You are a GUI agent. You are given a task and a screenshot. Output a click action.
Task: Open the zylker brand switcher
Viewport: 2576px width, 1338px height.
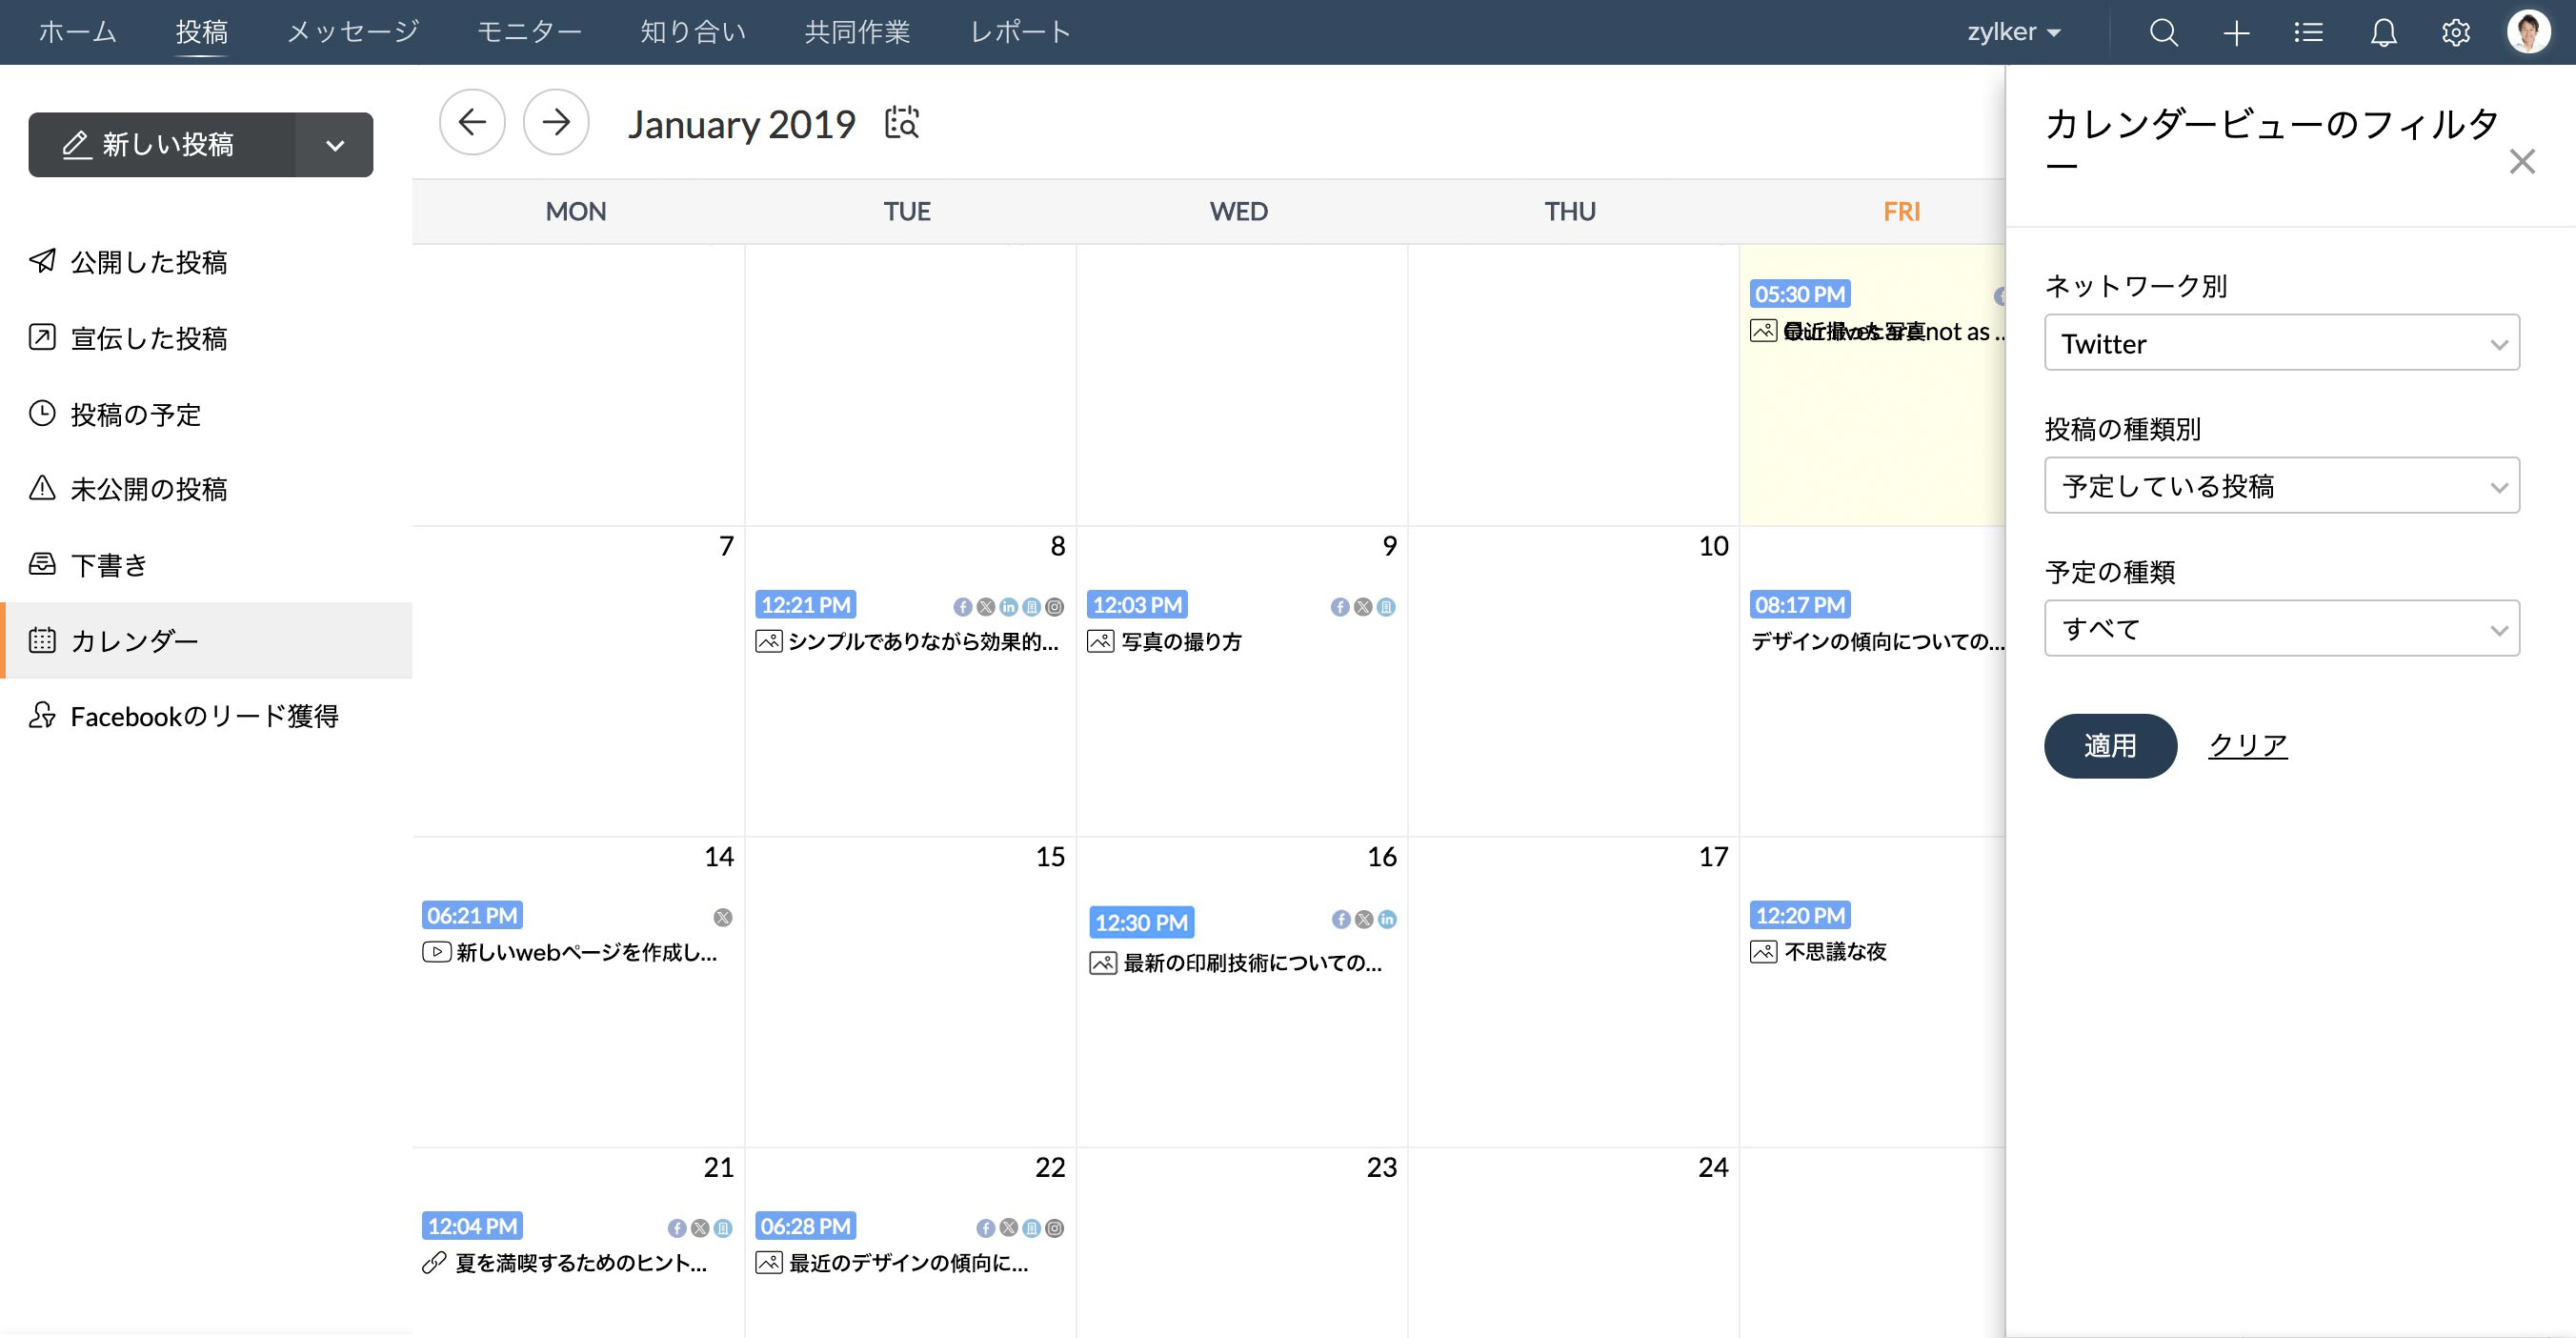pos(2013,32)
